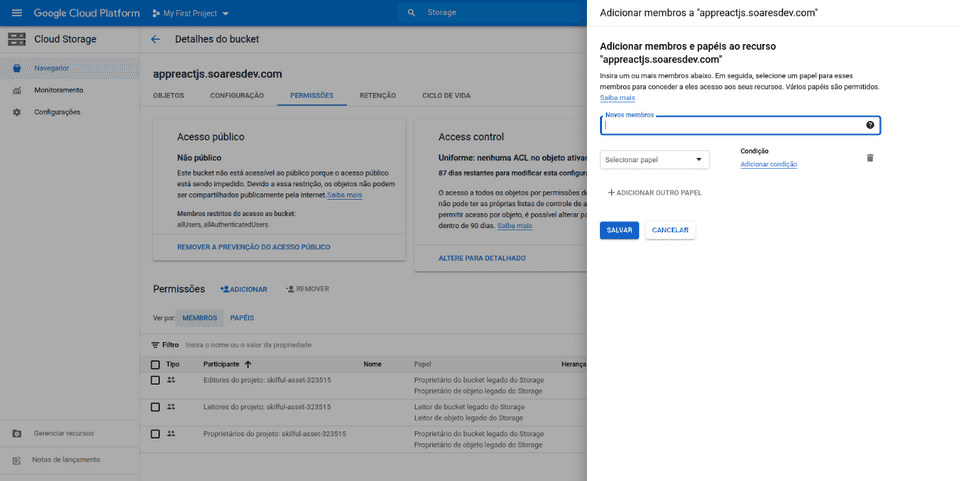Image resolution: width=960 pixels, height=481 pixels.
Task: Click the Novos membros input field
Action: pos(730,126)
